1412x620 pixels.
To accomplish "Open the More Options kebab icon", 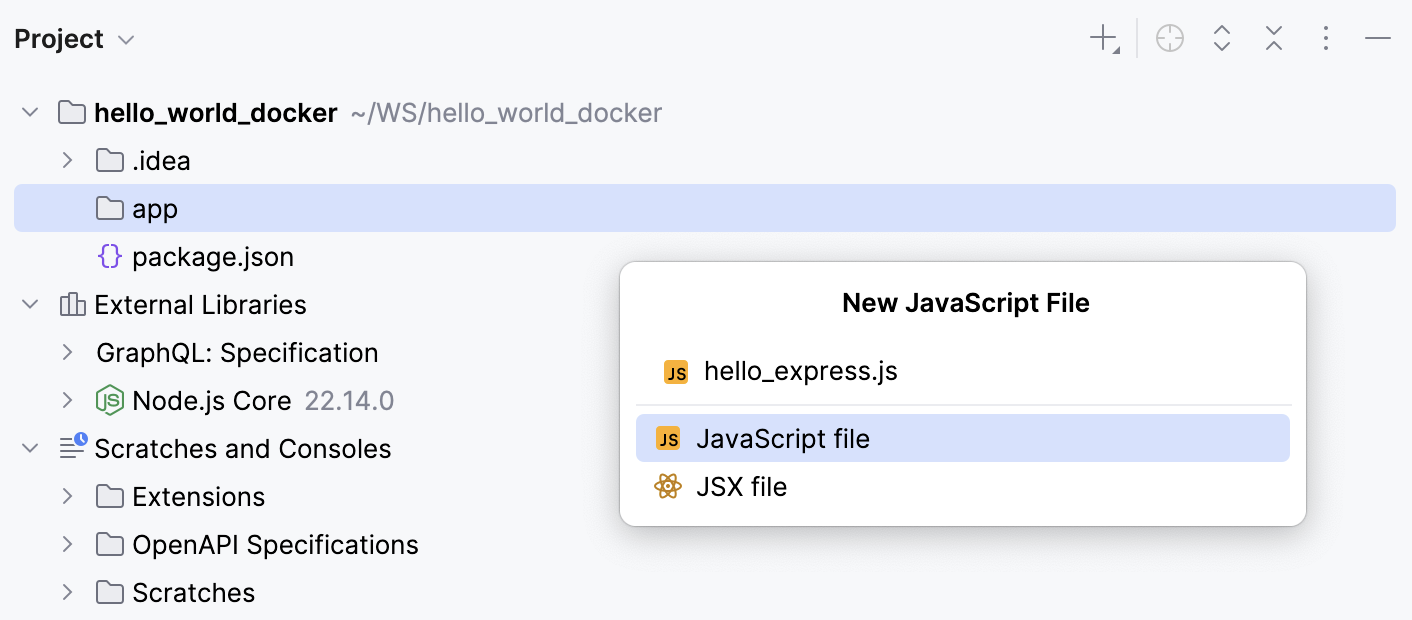I will 1326,38.
